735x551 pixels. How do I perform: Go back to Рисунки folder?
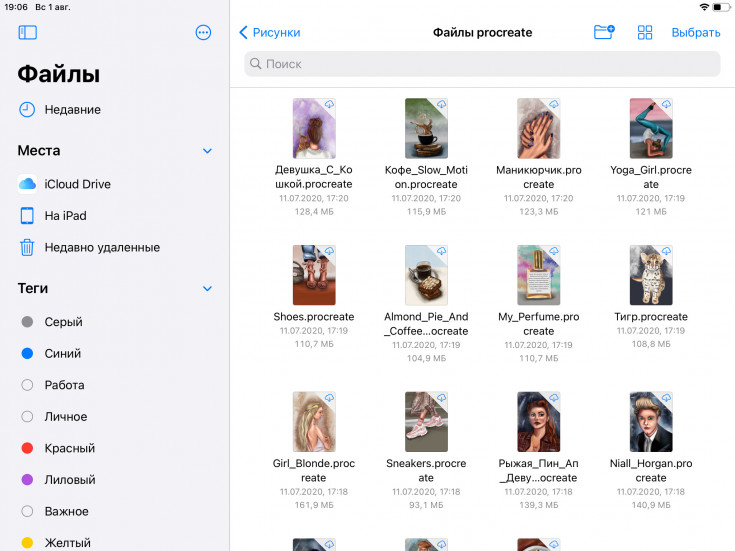coord(270,32)
